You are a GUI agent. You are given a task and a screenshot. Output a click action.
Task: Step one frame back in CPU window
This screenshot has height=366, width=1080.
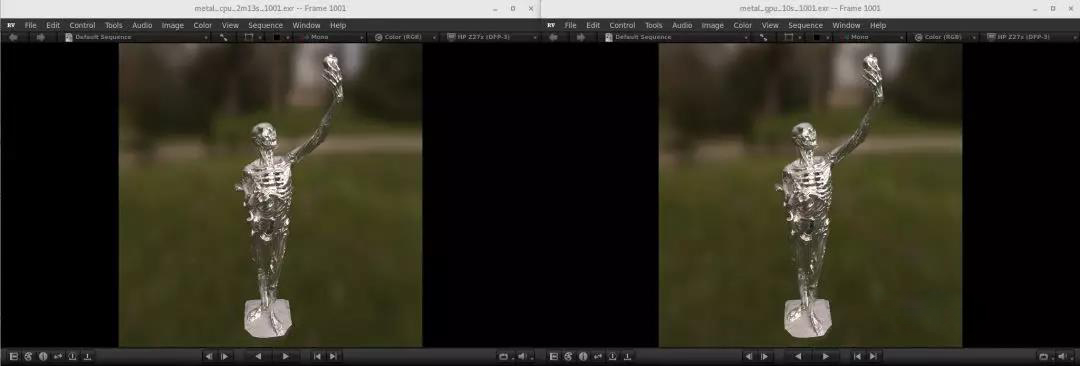click(x=209, y=356)
